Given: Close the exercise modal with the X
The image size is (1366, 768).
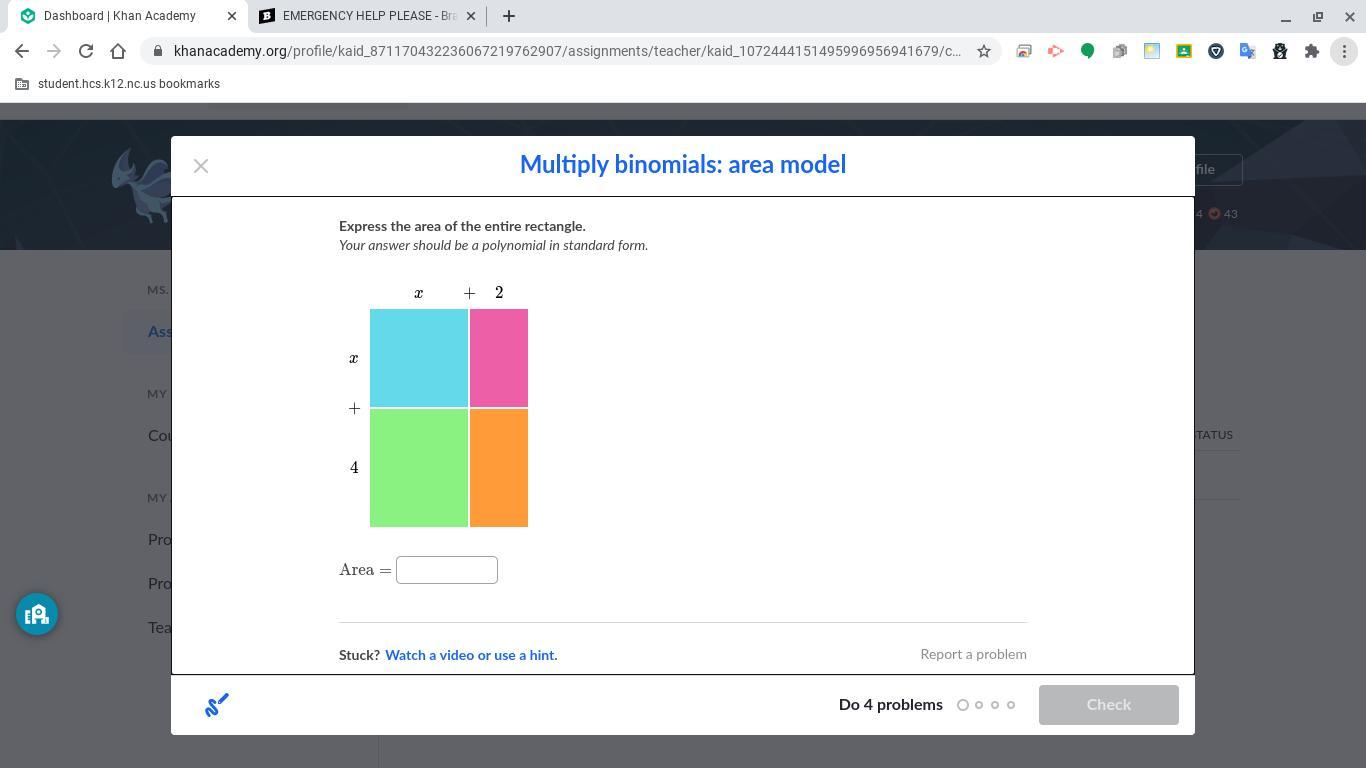Looking at the screenshot, I should 201,166.
